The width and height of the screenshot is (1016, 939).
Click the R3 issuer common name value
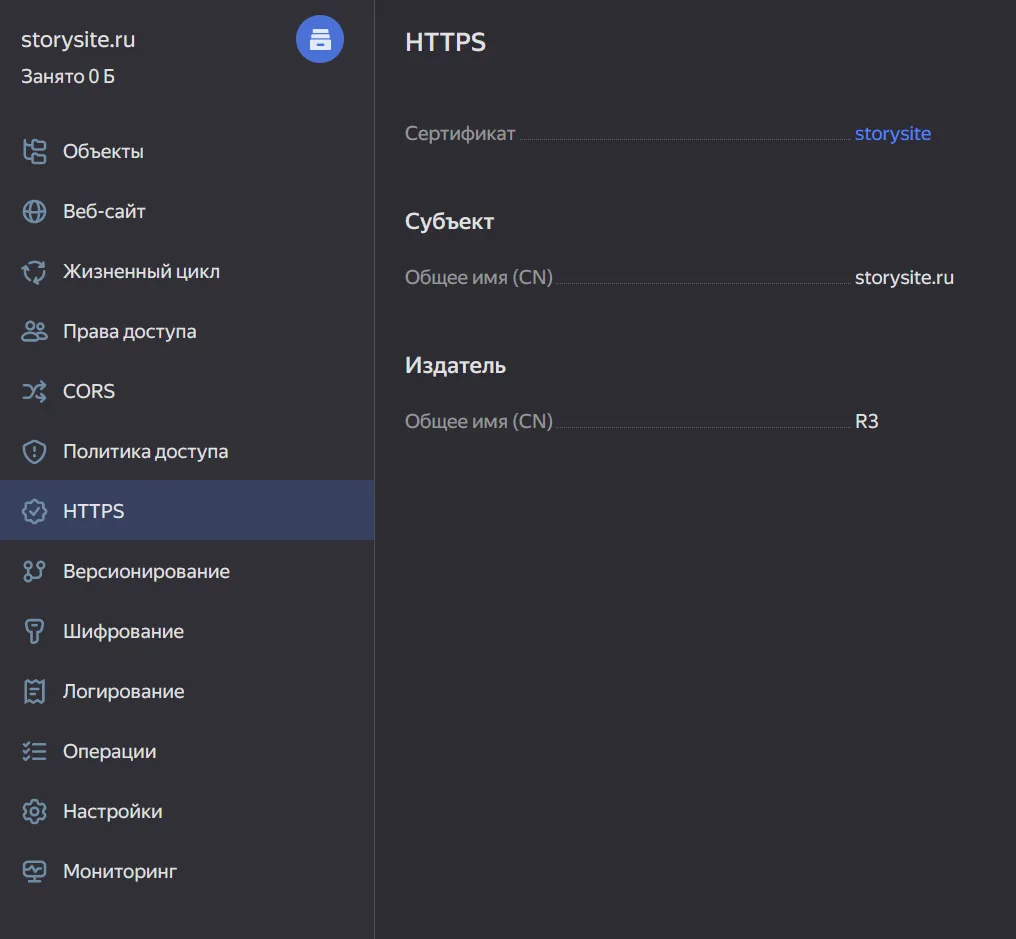(866, 422)
